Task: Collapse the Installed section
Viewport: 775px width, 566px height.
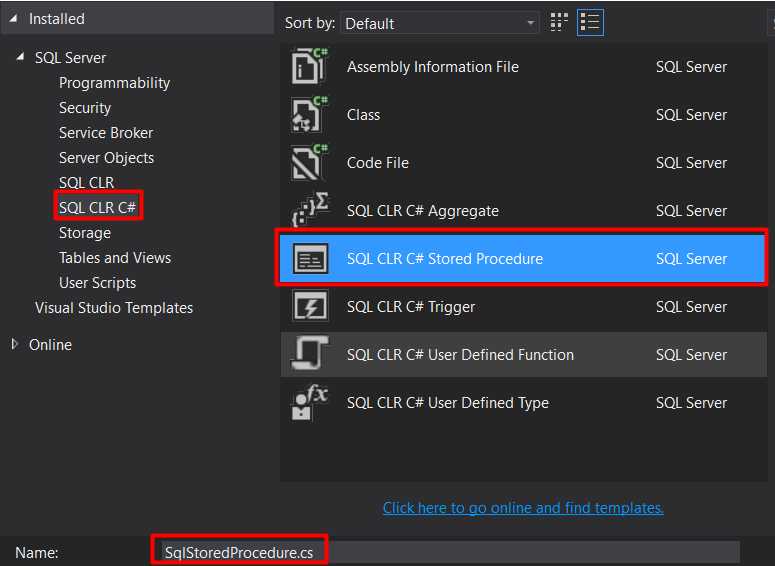Action: click(x=13, y=19)
